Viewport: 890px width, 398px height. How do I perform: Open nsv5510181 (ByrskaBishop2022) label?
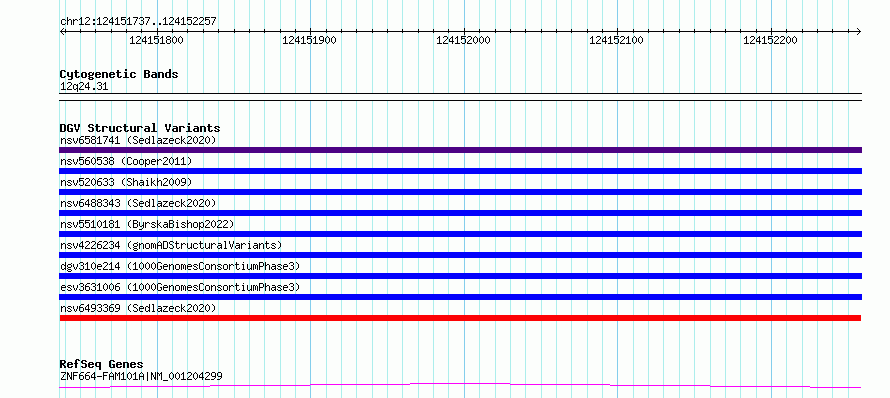coord(147,224)
